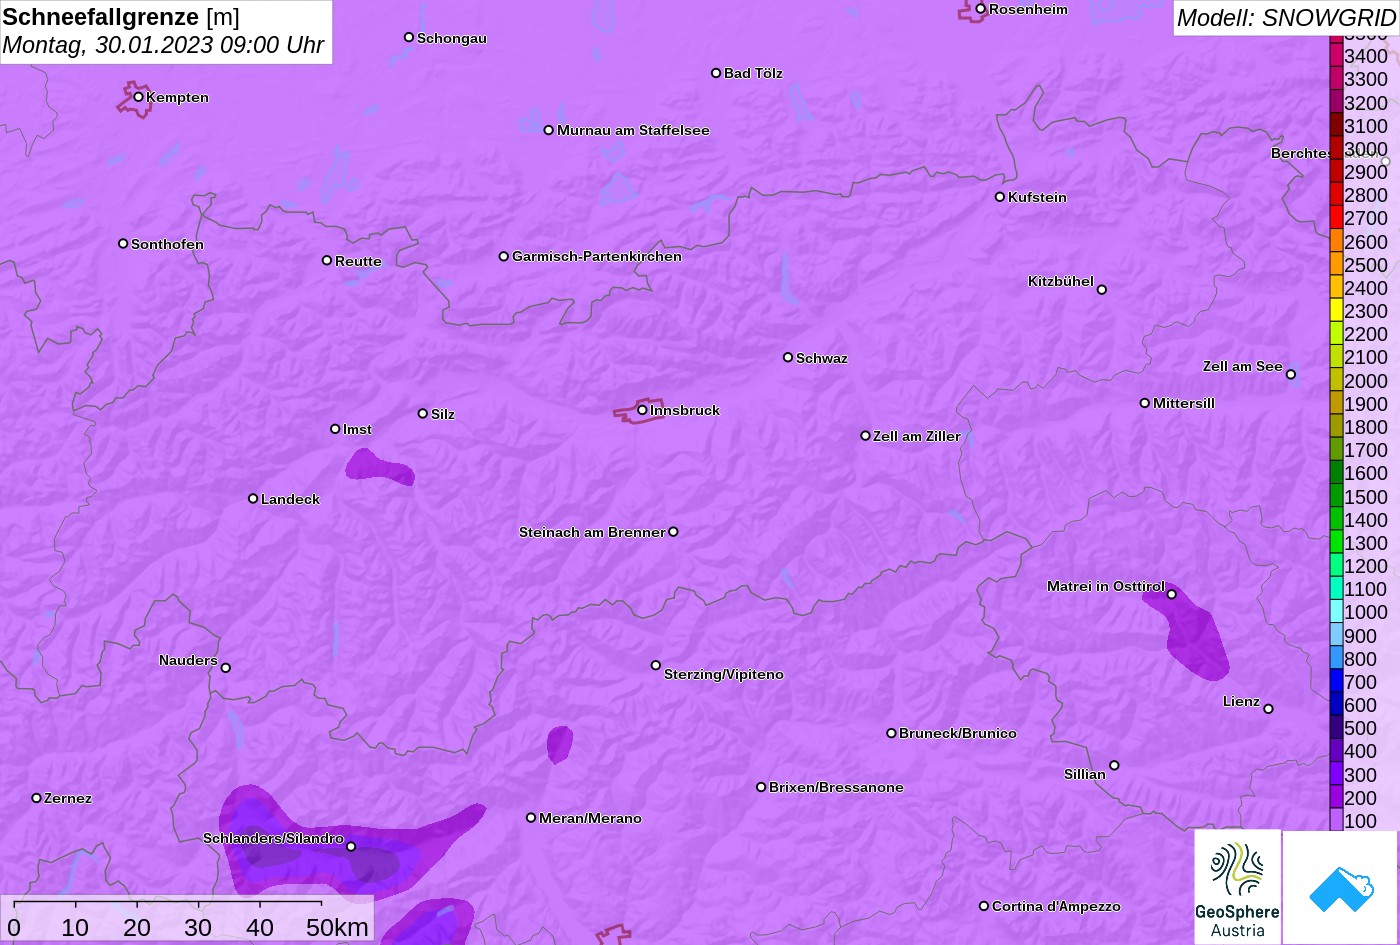This screenshot has width=1400, height=945.
Task: Select the Matrei in Osttirol dot
Action: [x=1172, y=594]
